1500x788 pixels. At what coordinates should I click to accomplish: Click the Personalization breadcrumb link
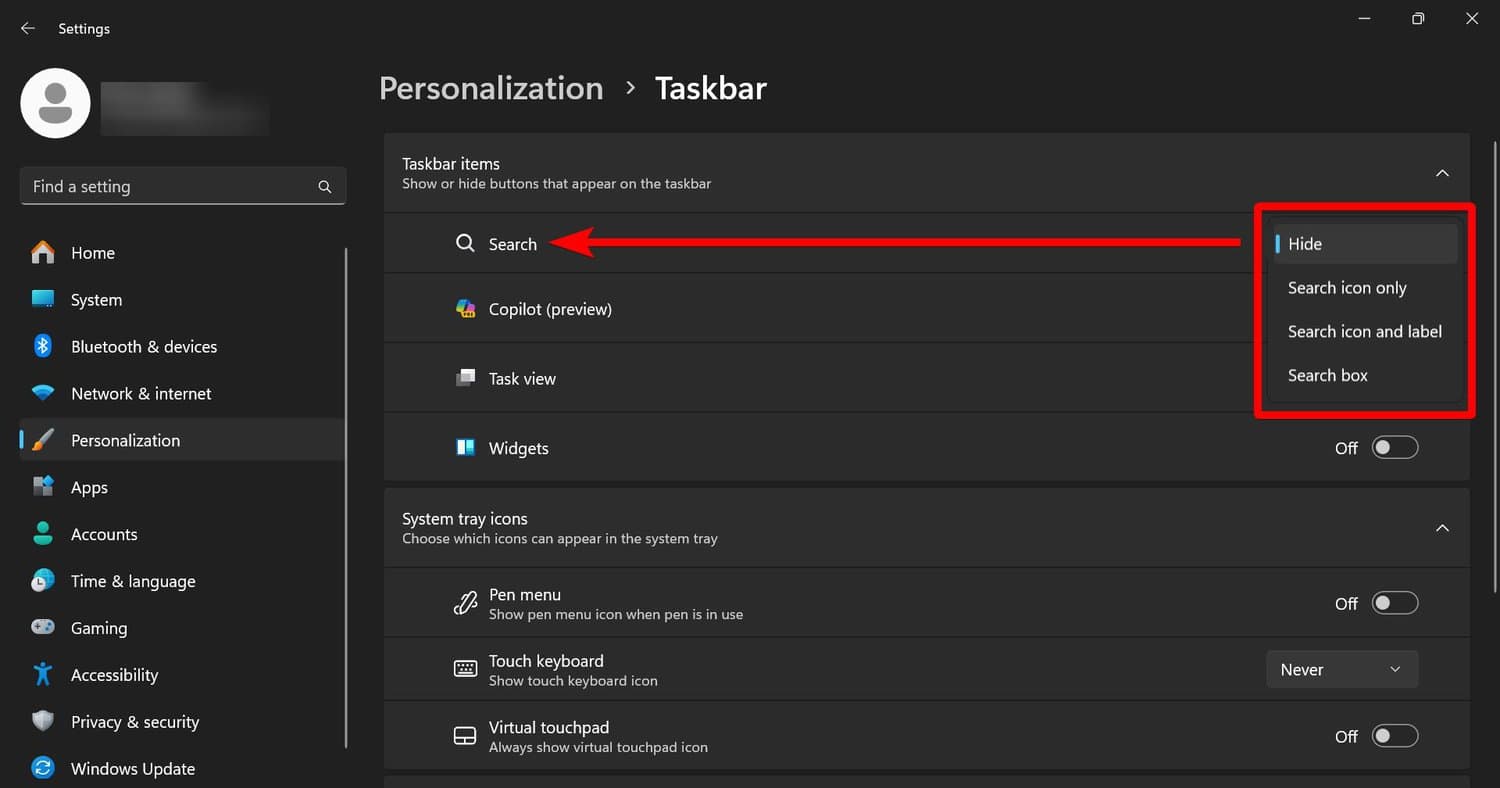491,88
